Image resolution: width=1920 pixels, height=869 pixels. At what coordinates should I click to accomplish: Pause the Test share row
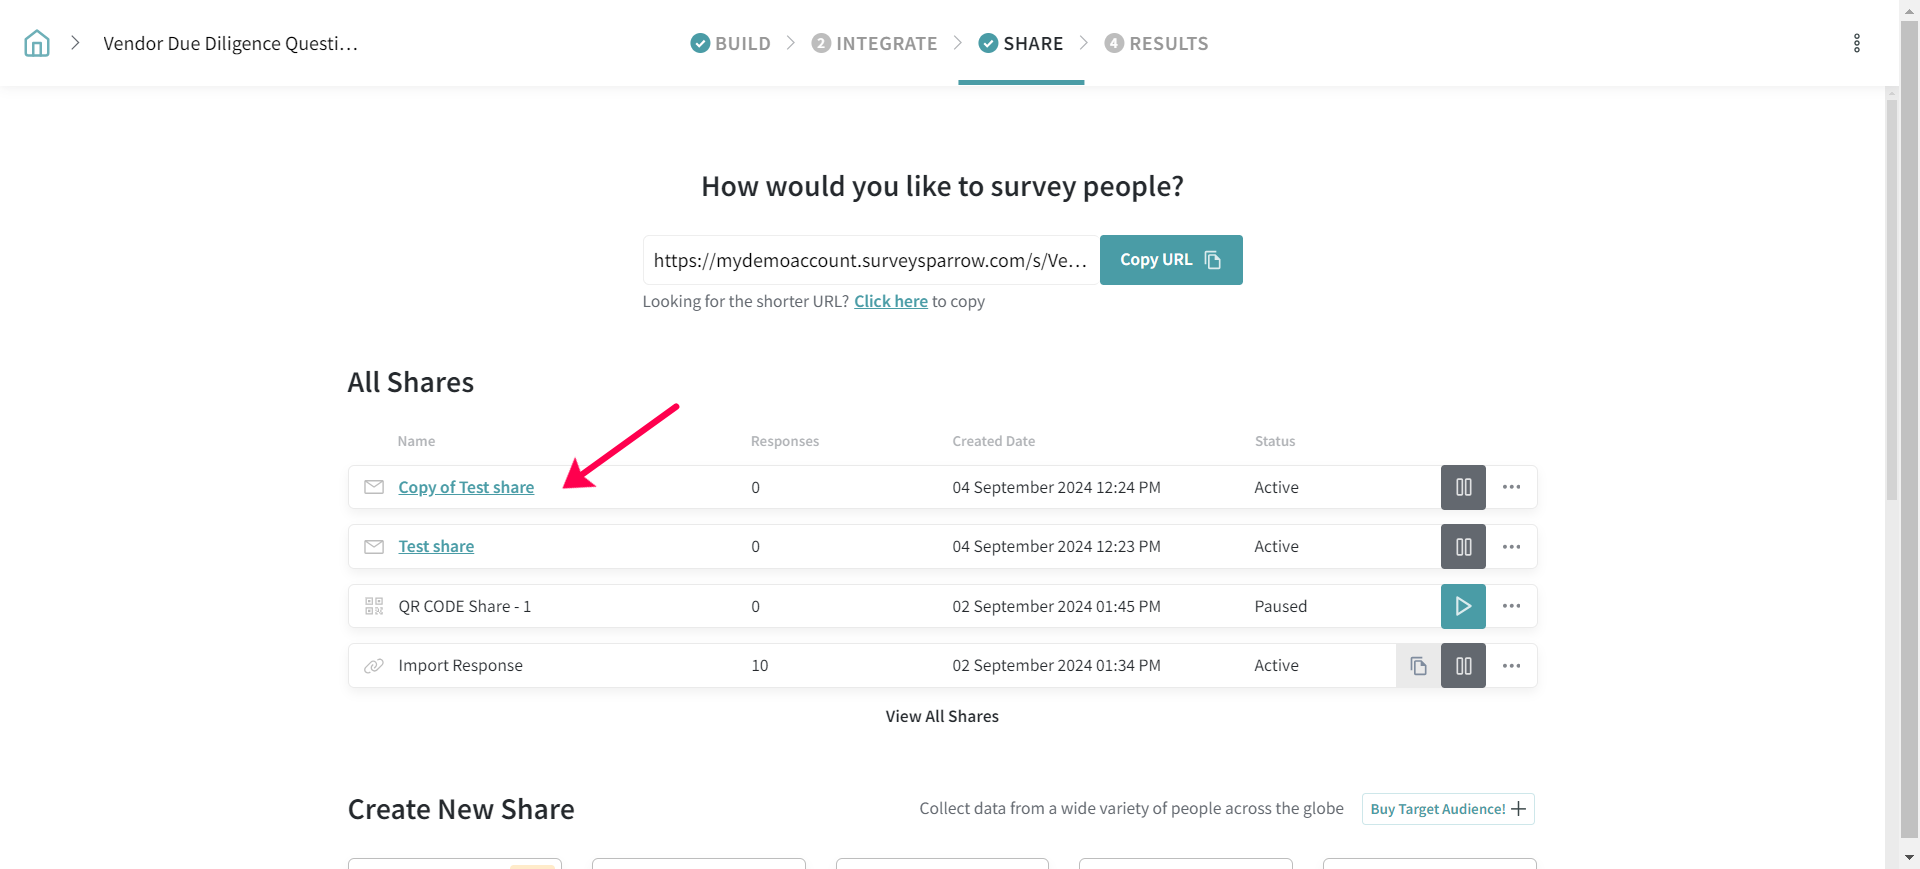(1462, 547)
